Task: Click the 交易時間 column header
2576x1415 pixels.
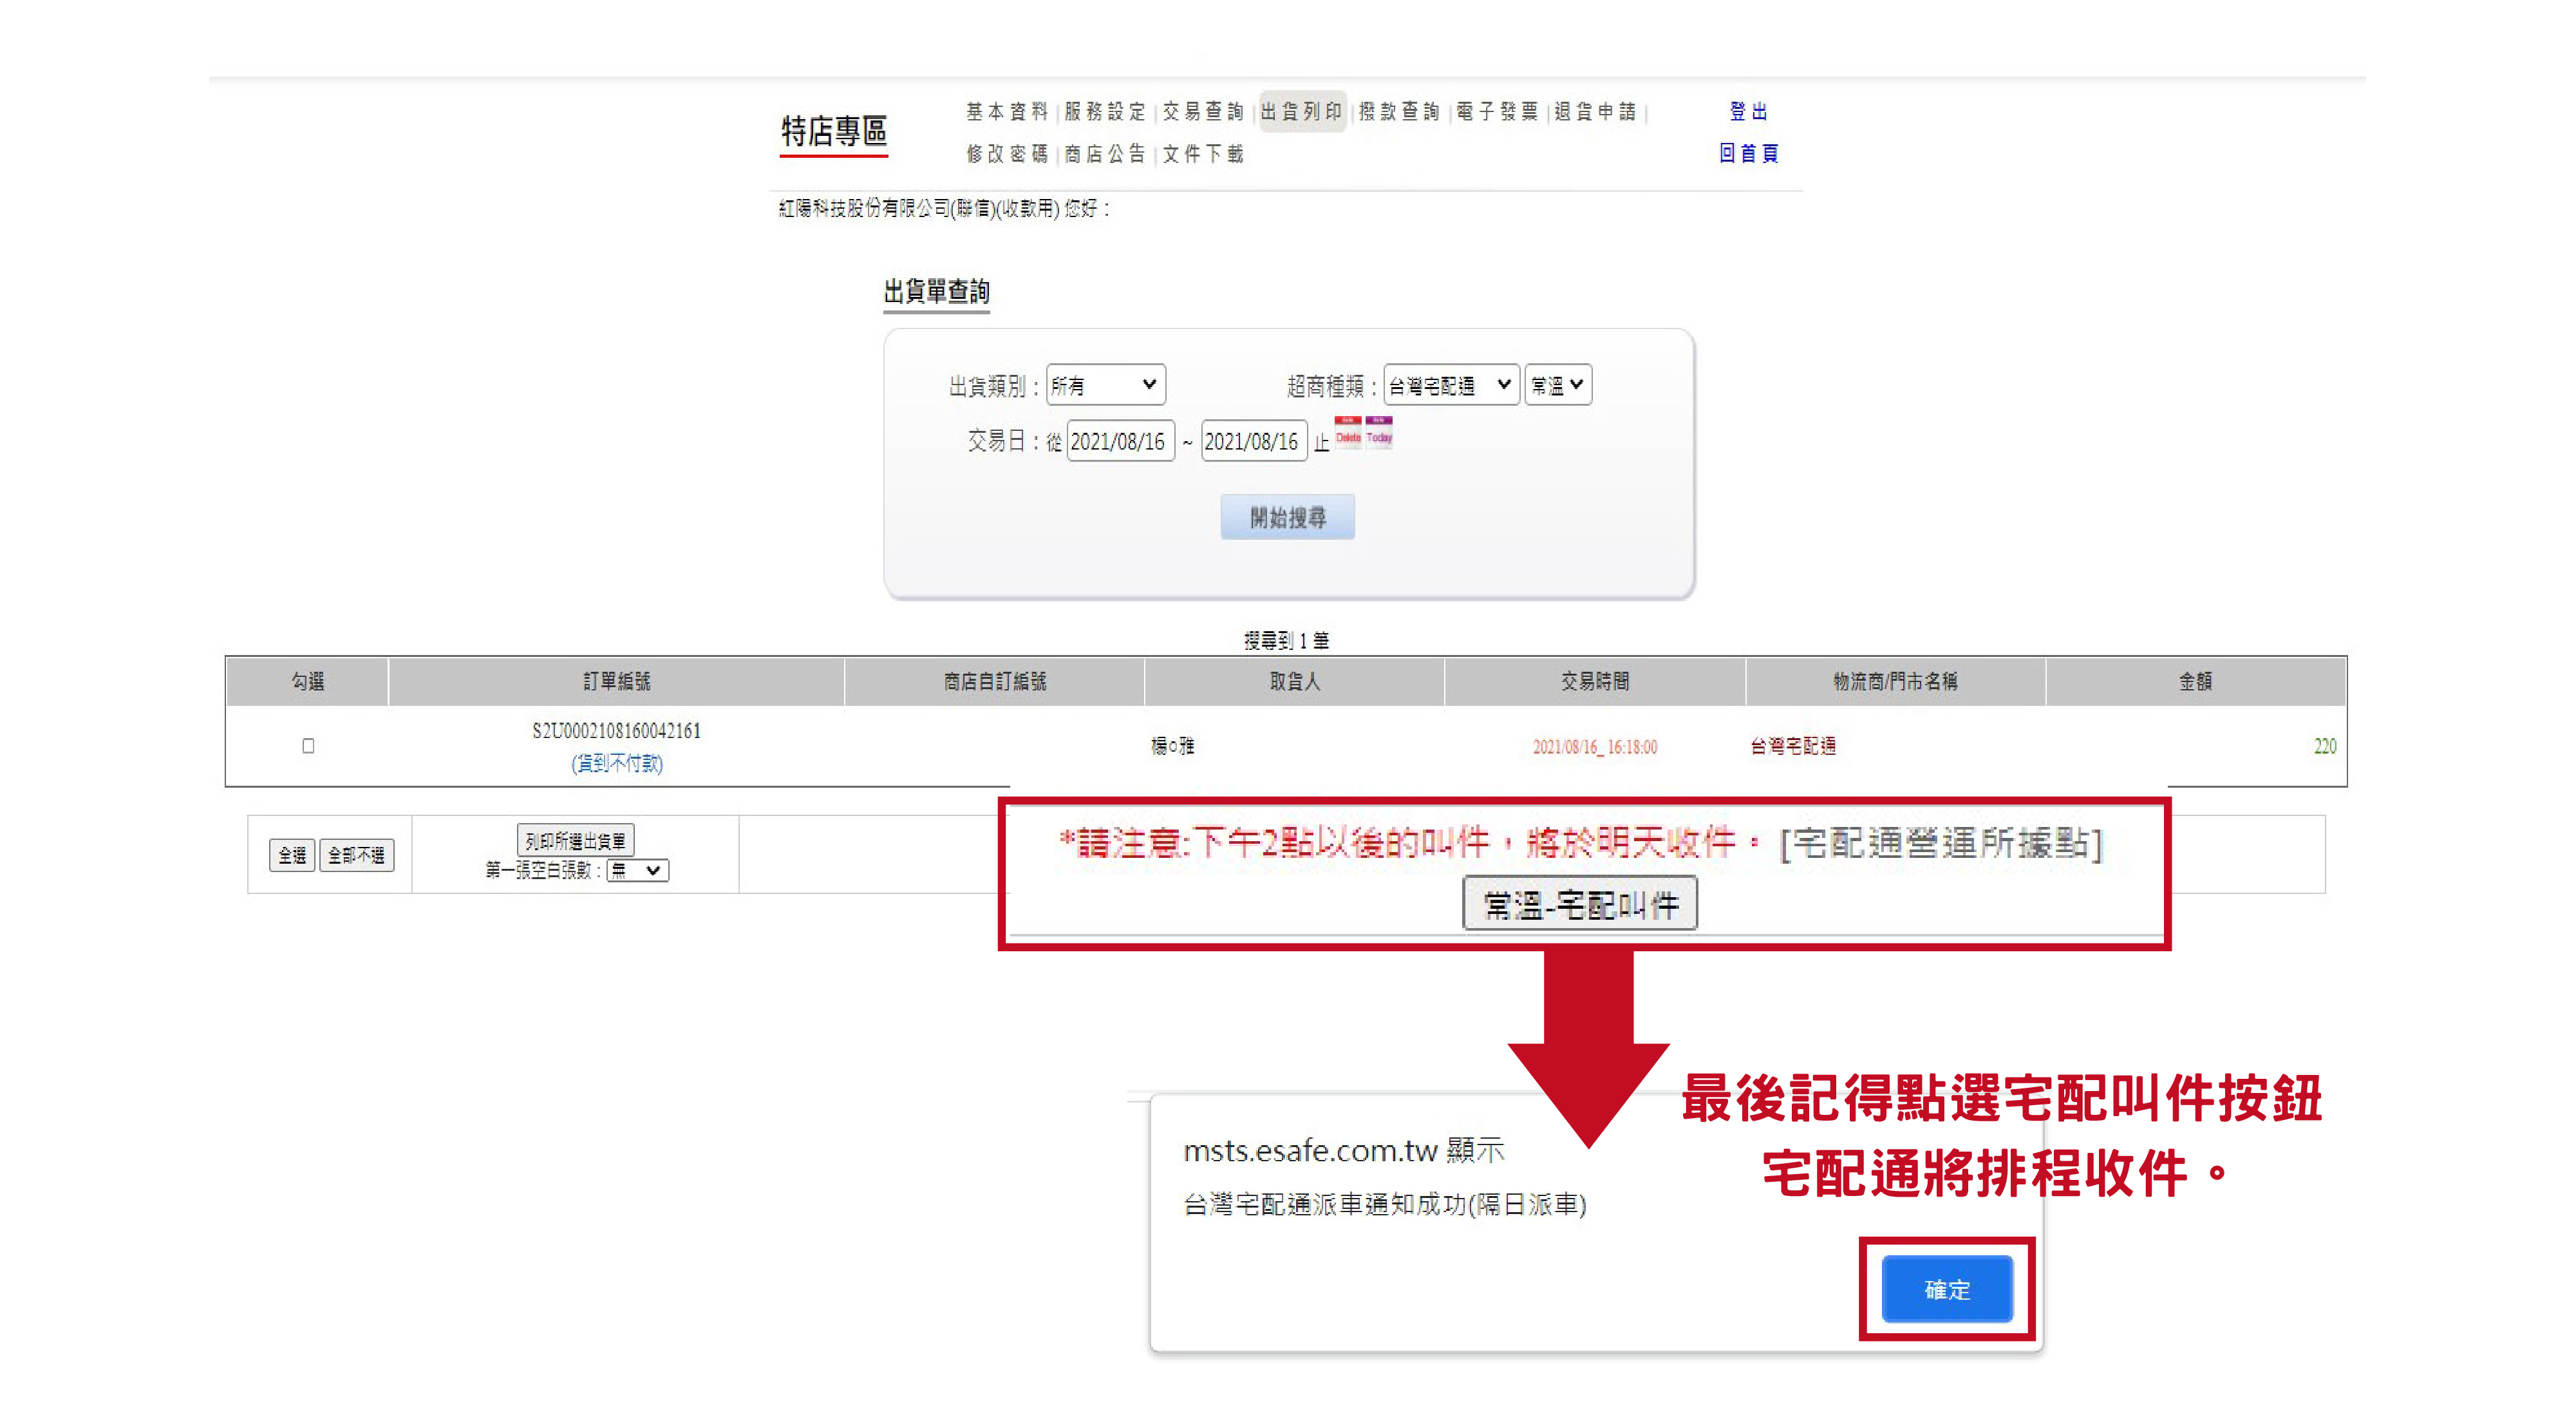Action: click(1594, 681)
